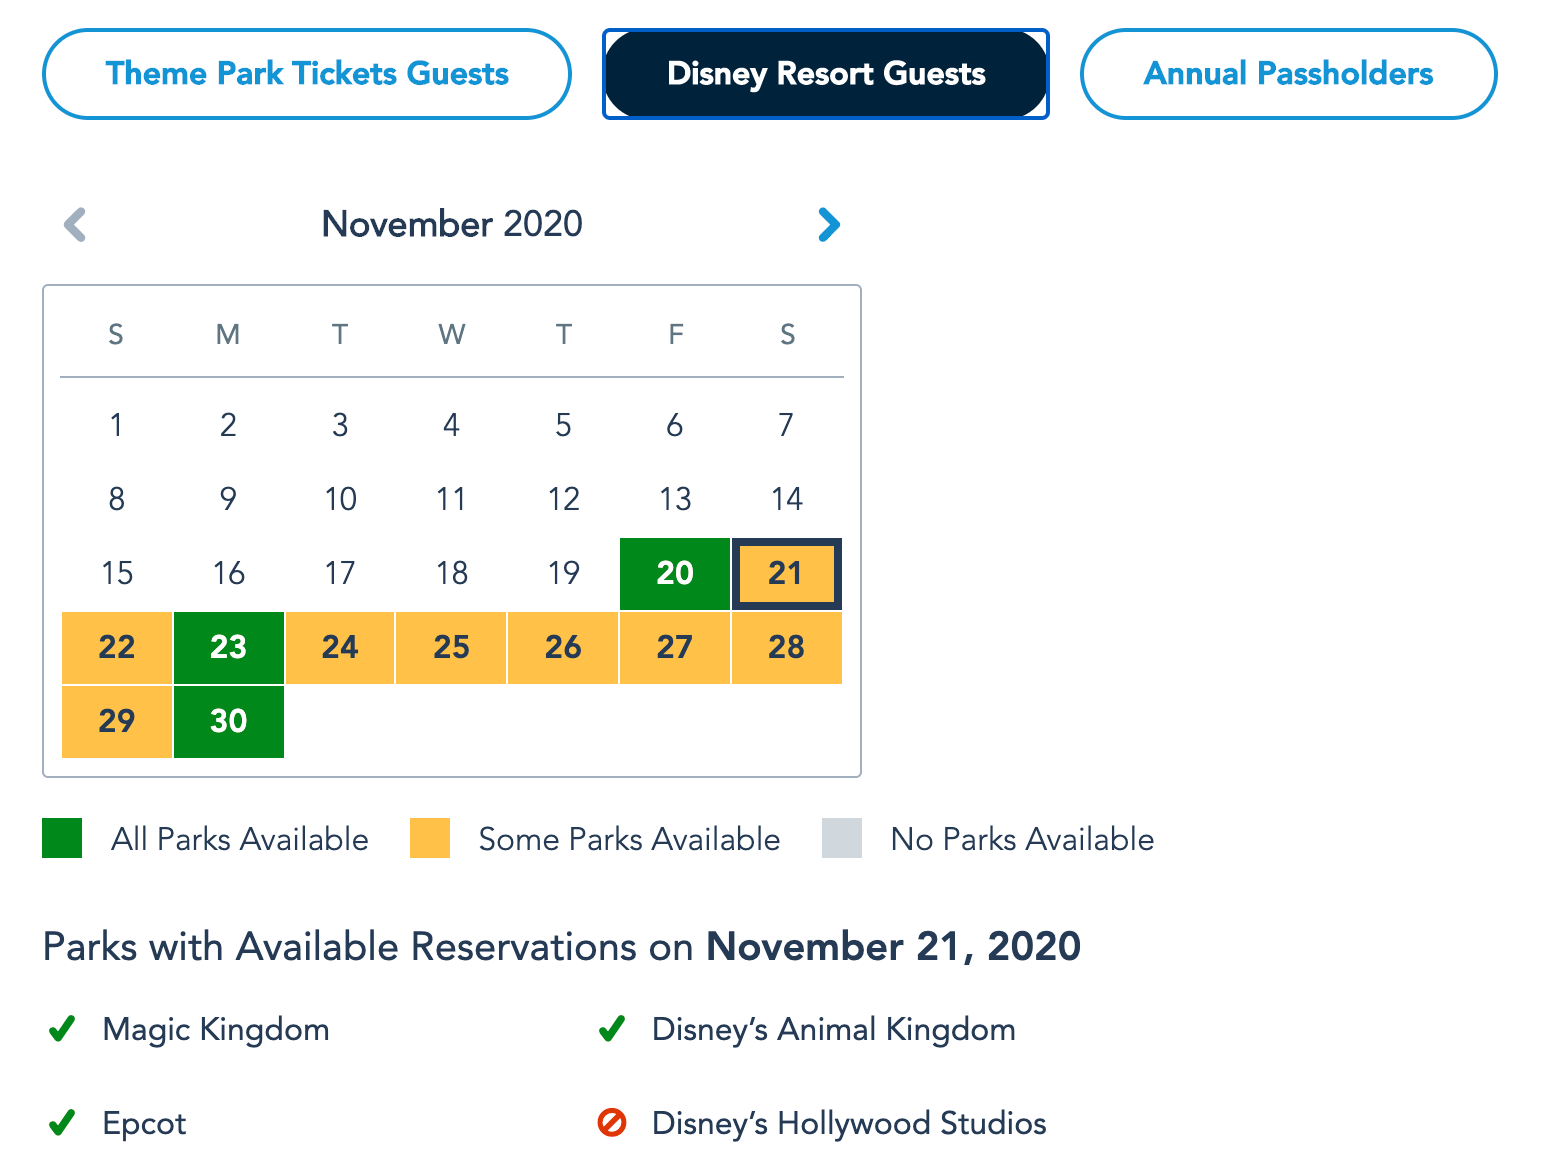Go back to the previous month arrow
The width and height of the screenshot is (1554, 1174).
[75, 224]
